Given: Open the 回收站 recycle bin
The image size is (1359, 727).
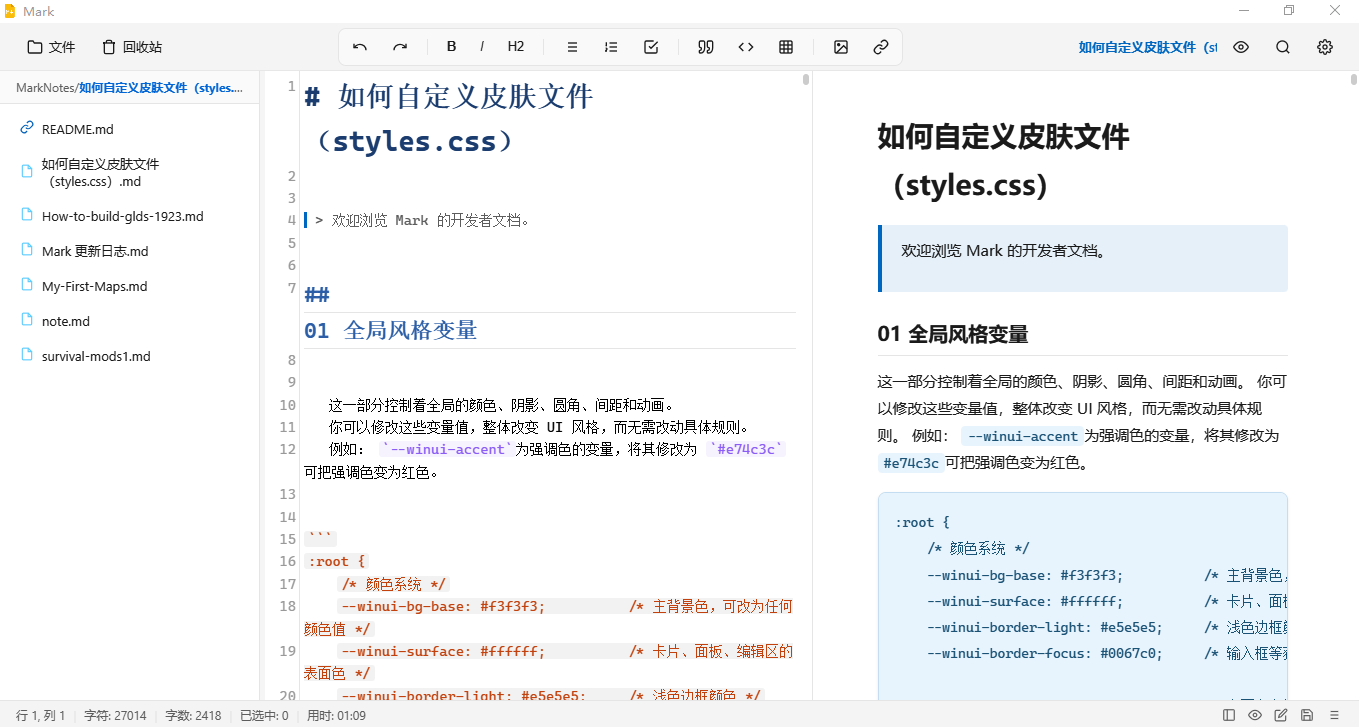Looking at the screenshot, I should click(132, 47).
